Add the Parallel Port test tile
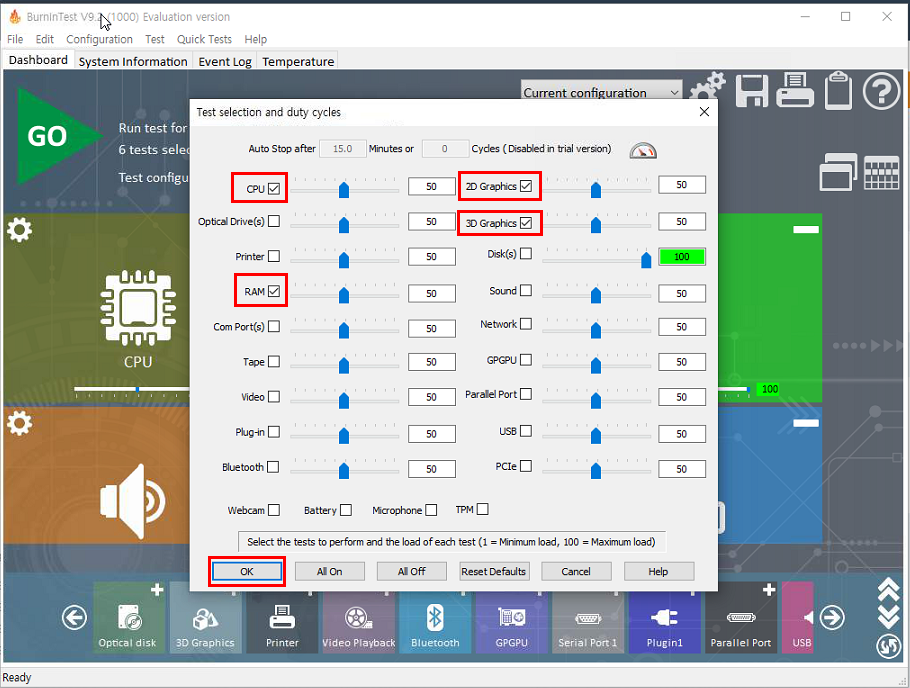The width and height of the screenshot is (910, 688). click(769, 590)
